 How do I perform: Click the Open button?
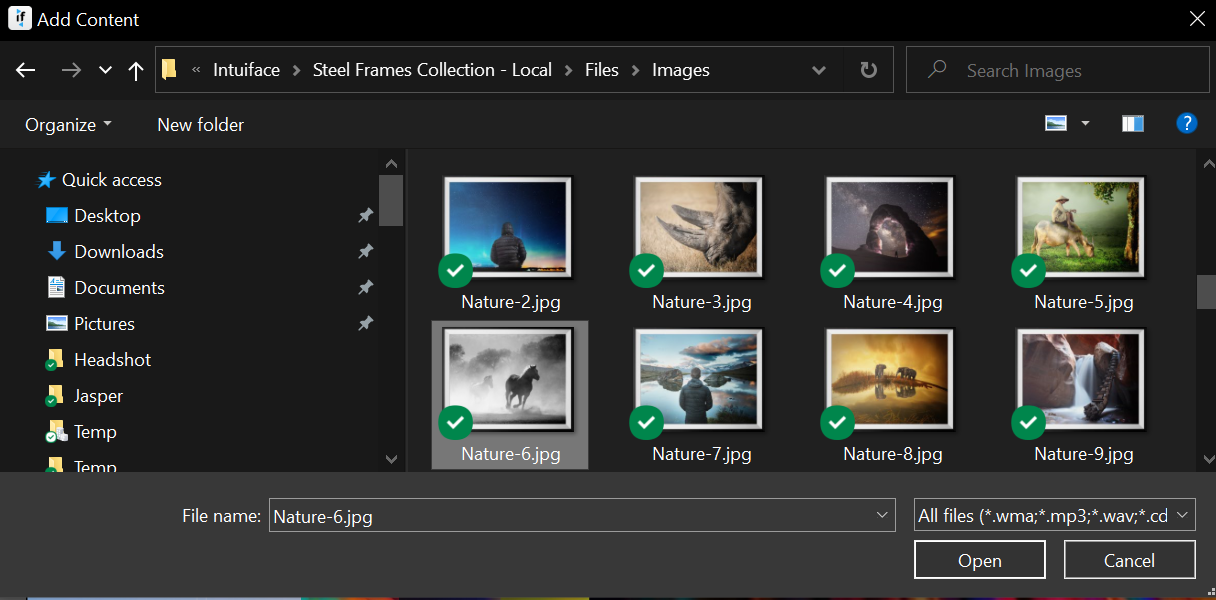tap(979, 560)
